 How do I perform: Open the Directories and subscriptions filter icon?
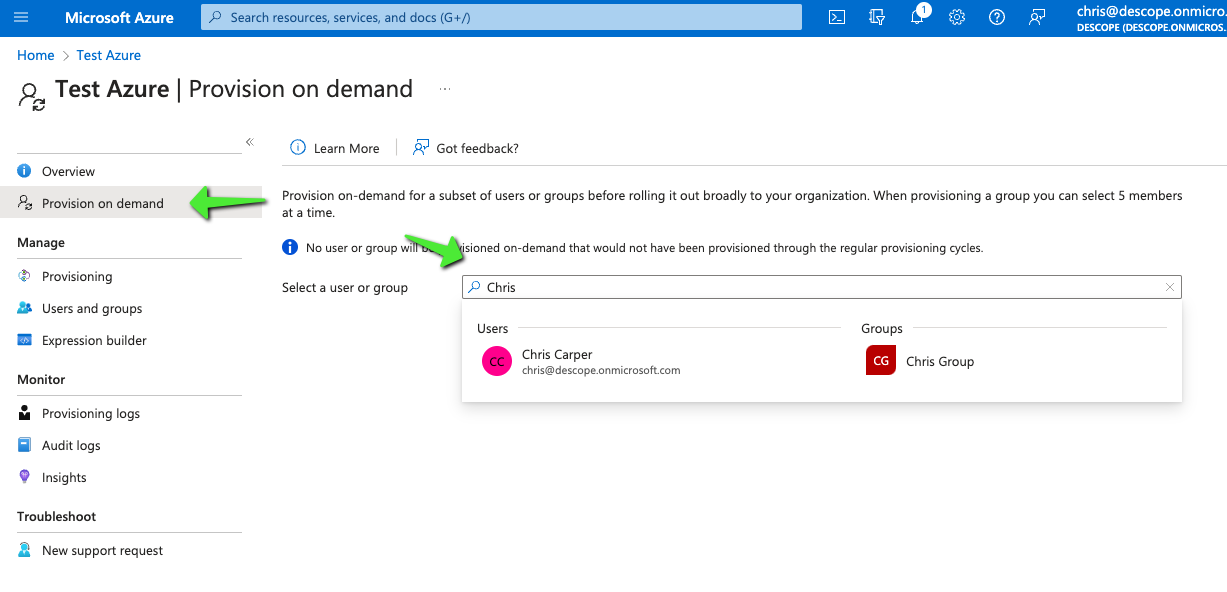click(x=877, y=17)
